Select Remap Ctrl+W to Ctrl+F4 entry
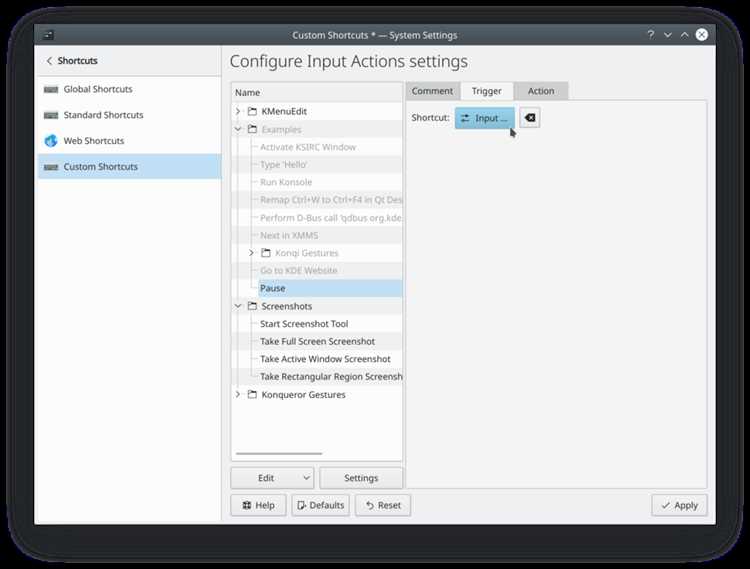This screenshot has height=569, width=750. (x=331, y=200)
